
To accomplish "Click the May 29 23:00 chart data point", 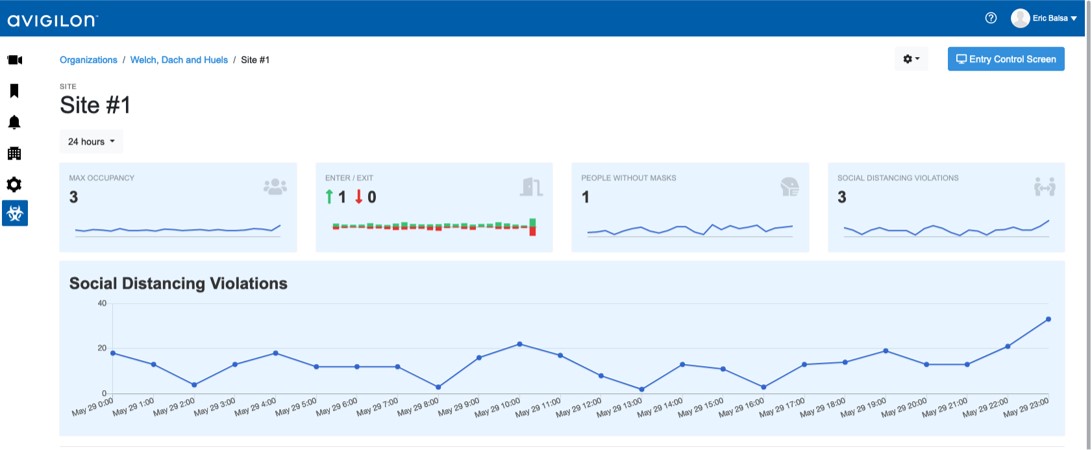I will 1048,319.
